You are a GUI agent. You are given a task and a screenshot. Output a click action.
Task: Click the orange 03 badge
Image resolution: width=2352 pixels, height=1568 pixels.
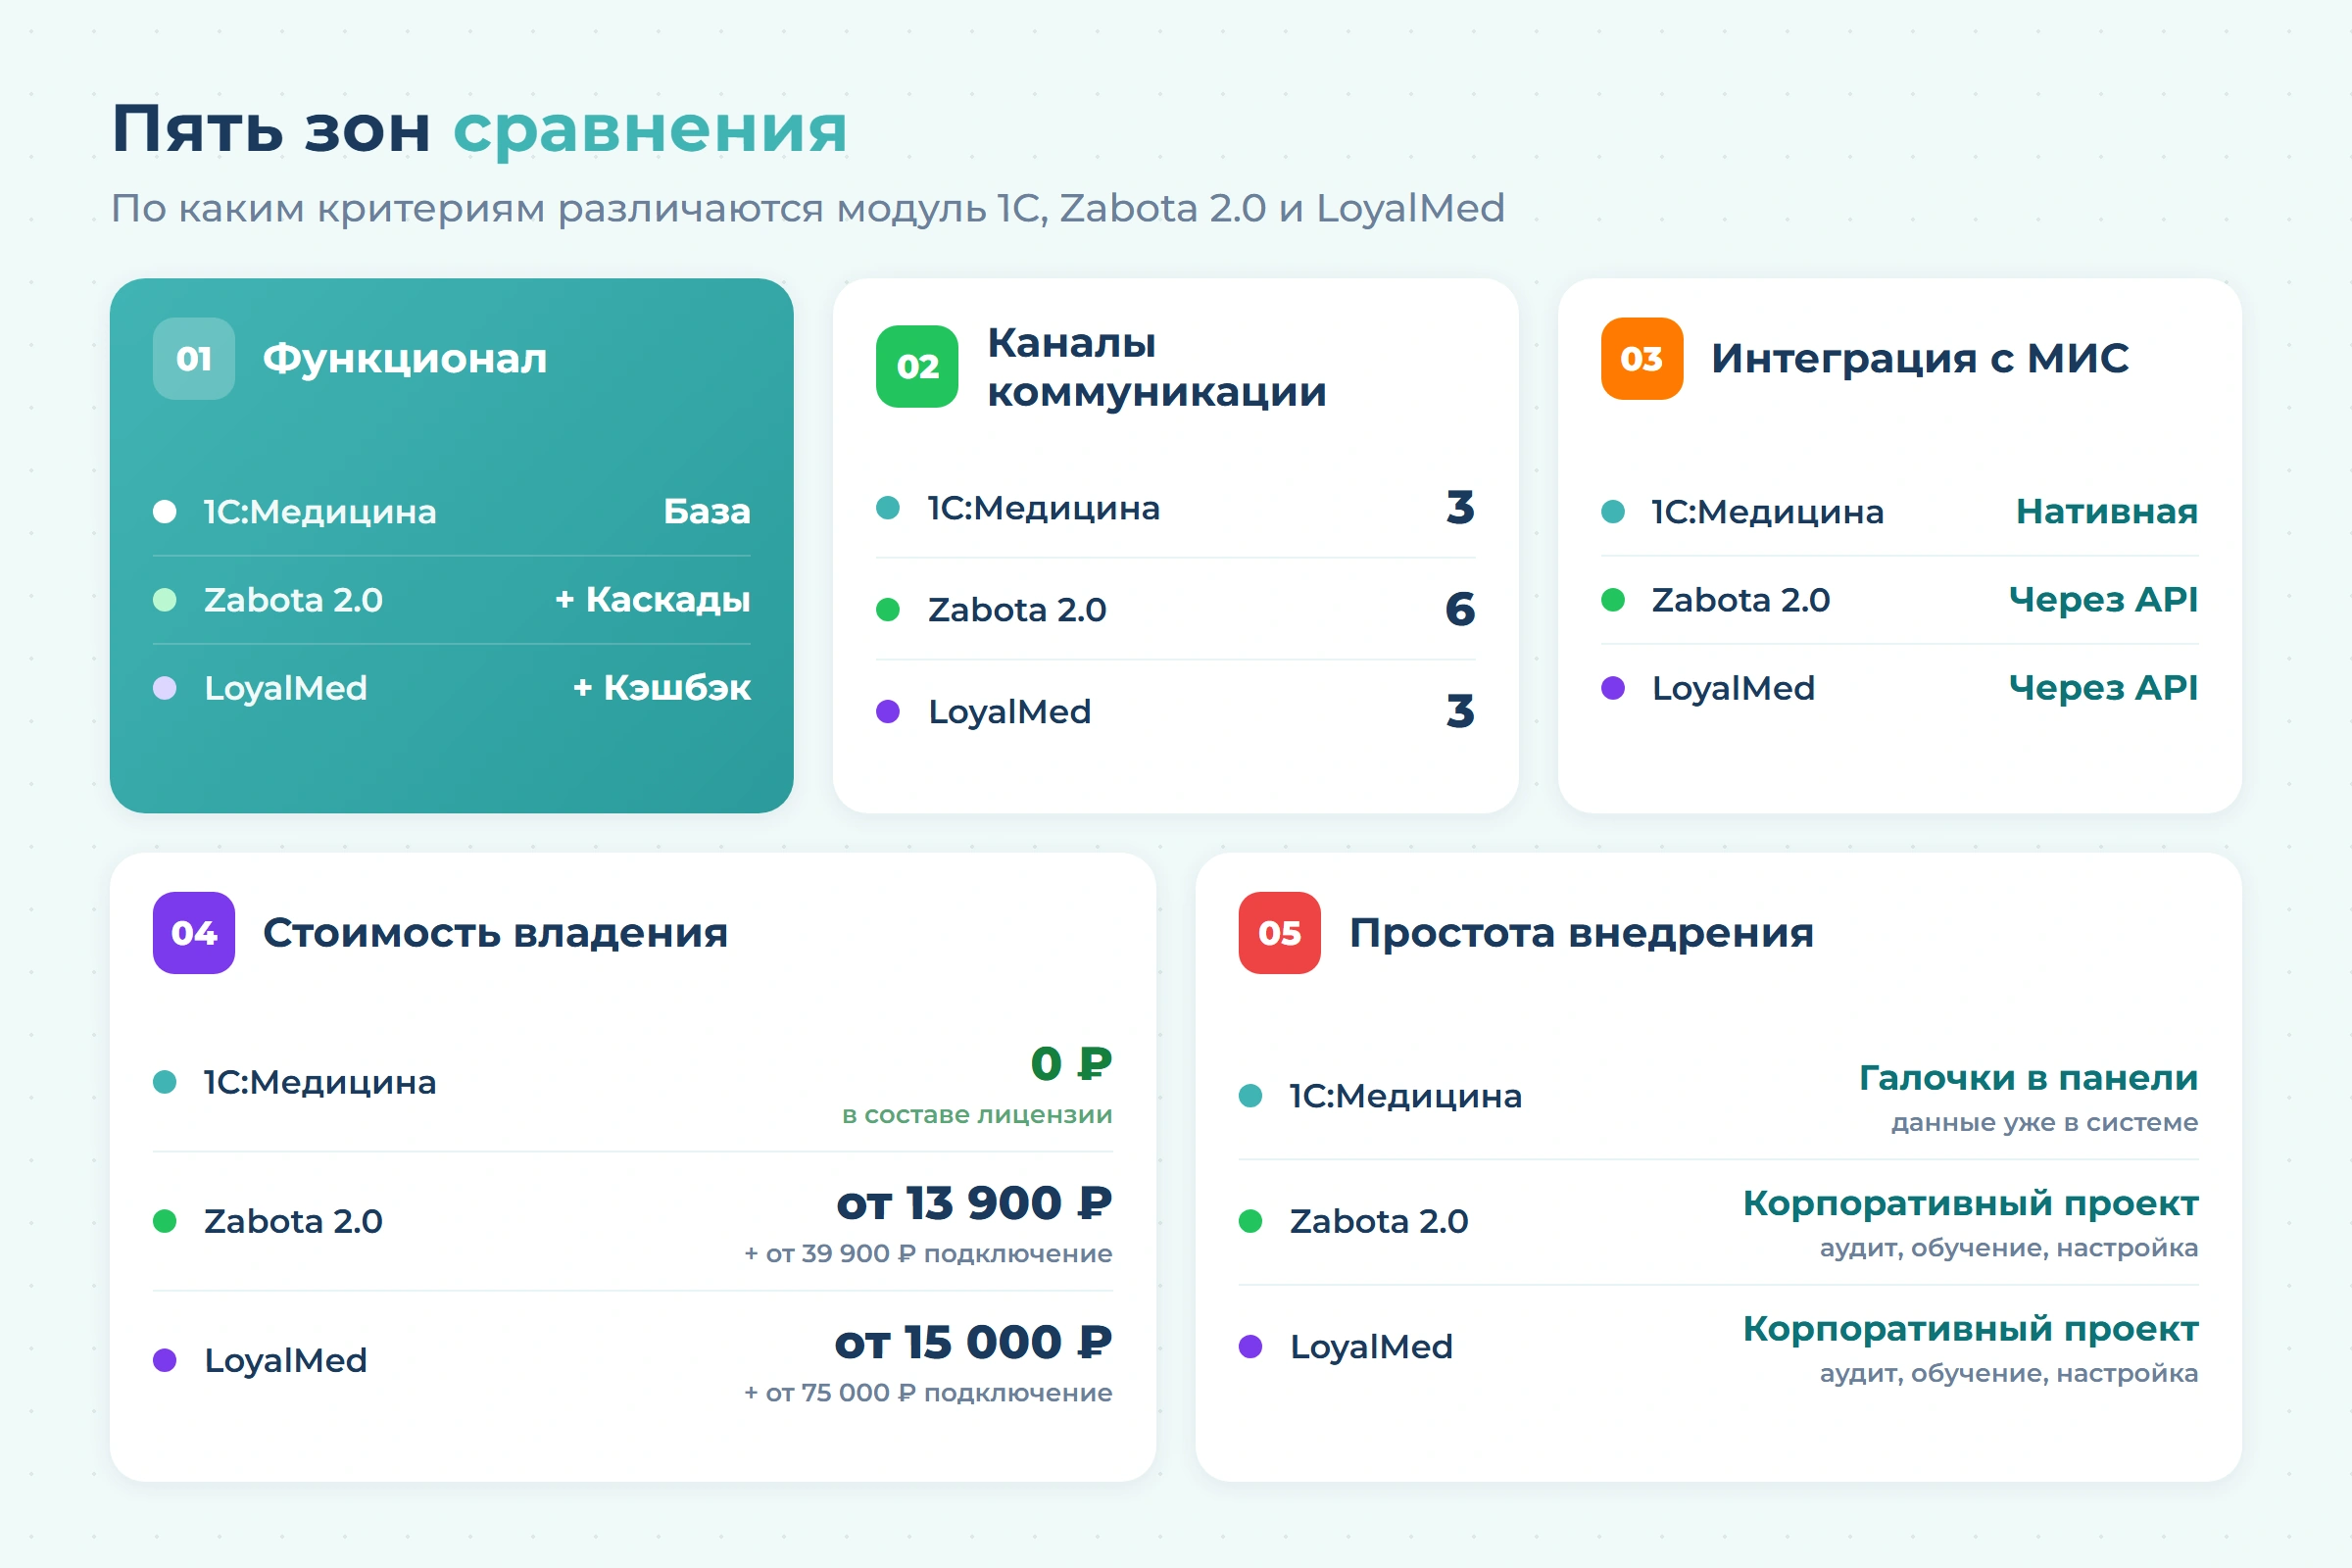click(x=1642, y=359)
